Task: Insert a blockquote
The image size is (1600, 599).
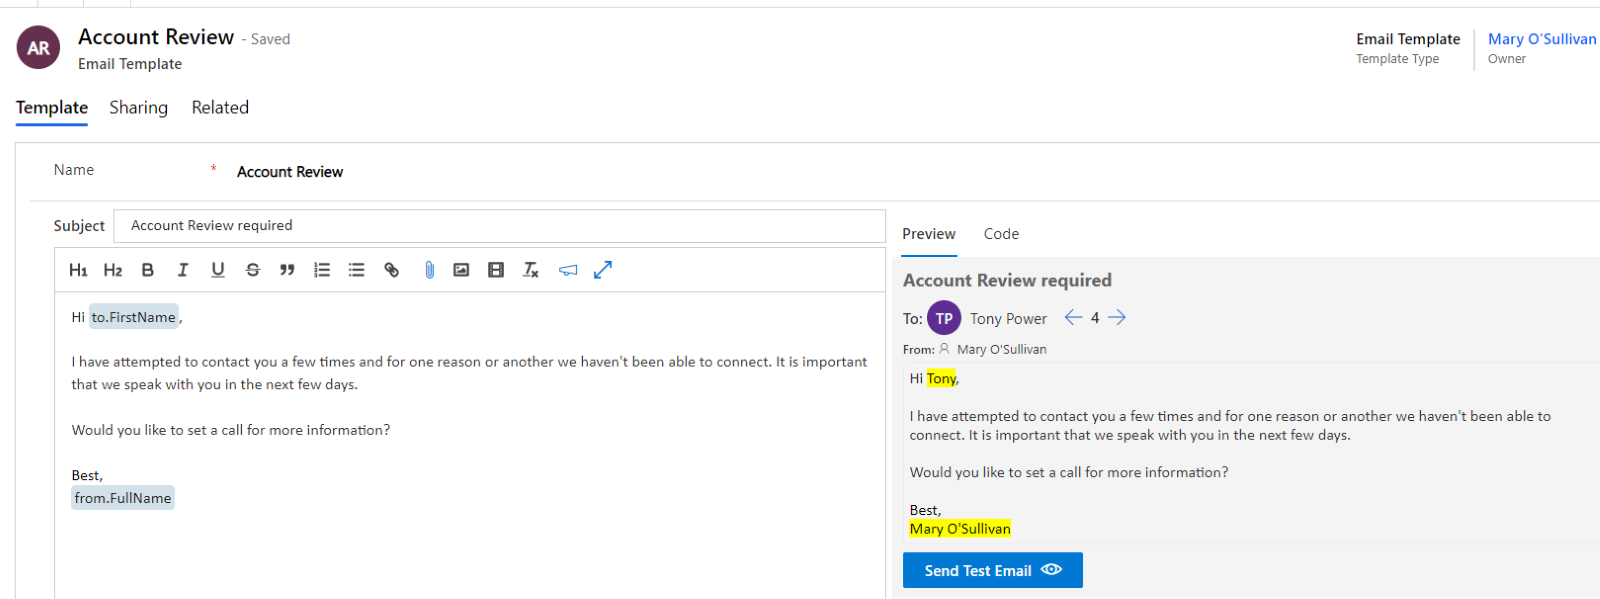Action: tap(287, 270)
